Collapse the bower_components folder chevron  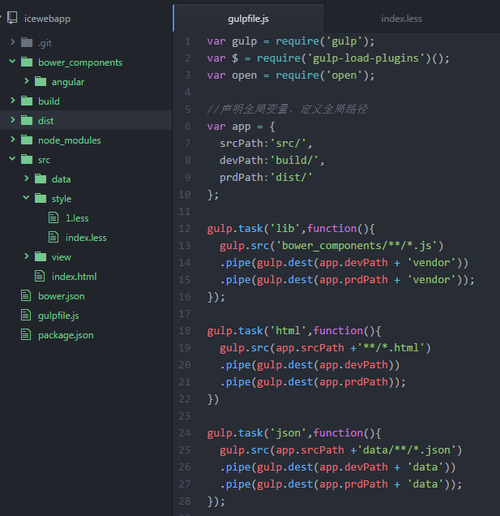click(12, 61)
